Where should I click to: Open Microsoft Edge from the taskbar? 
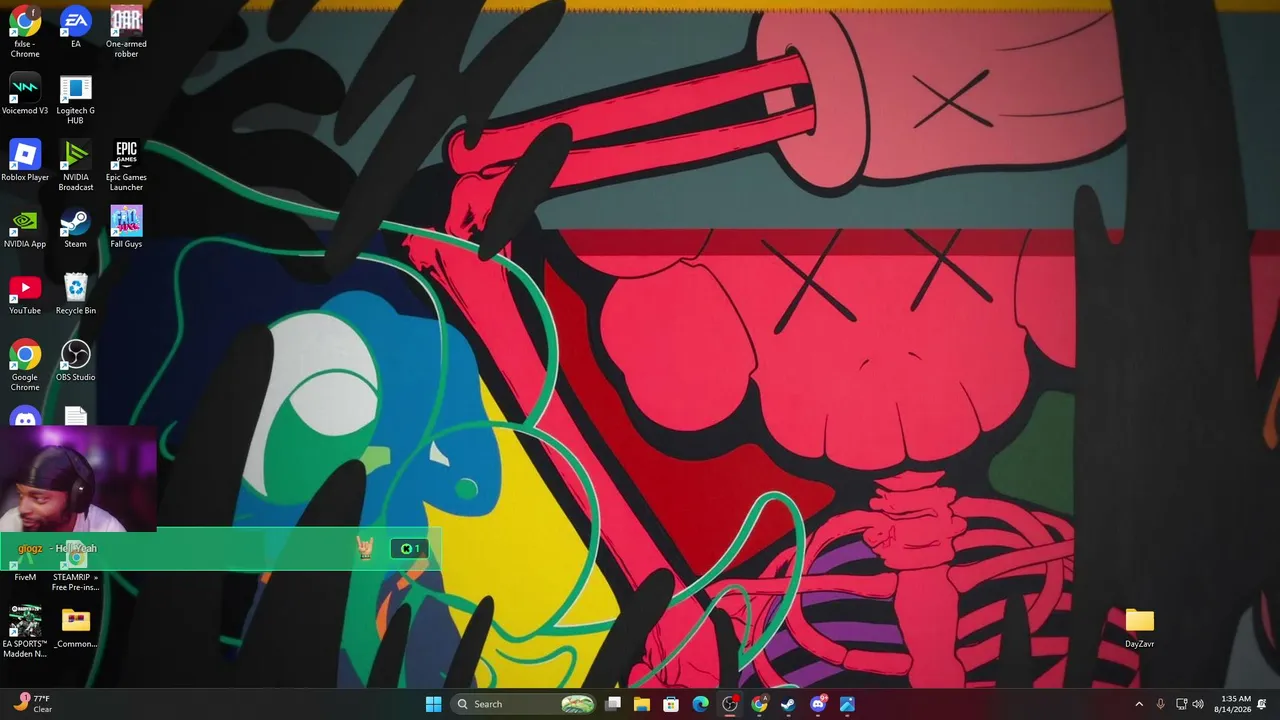[701, 704]
